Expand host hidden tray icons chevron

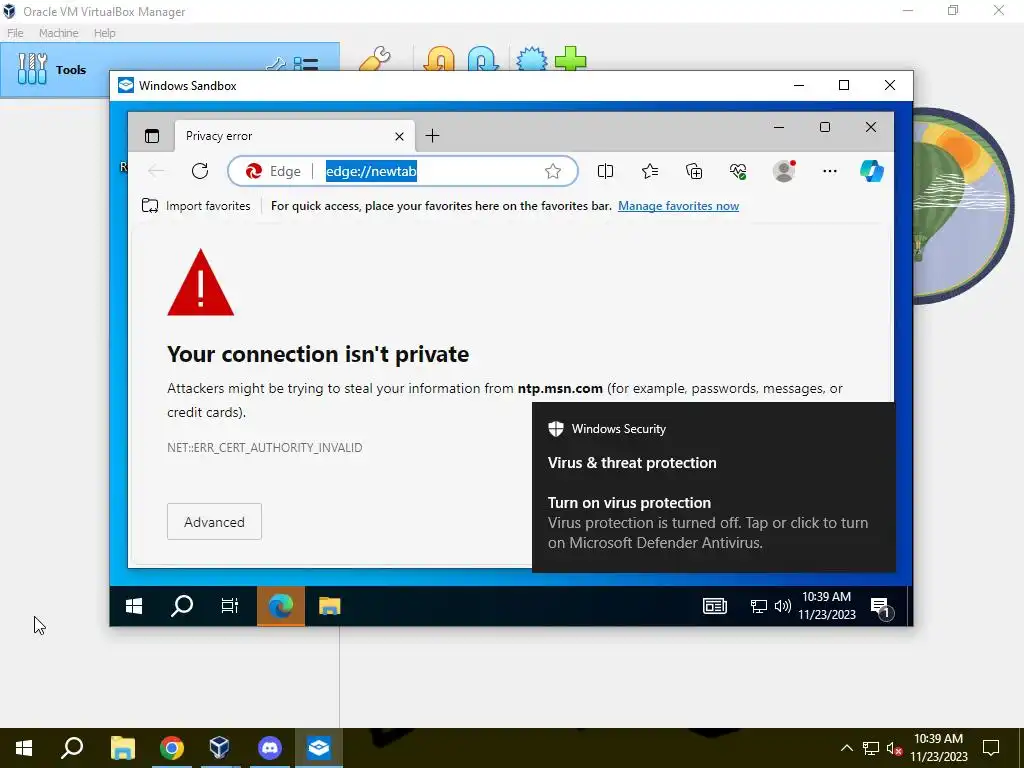(x=846, y=748)
